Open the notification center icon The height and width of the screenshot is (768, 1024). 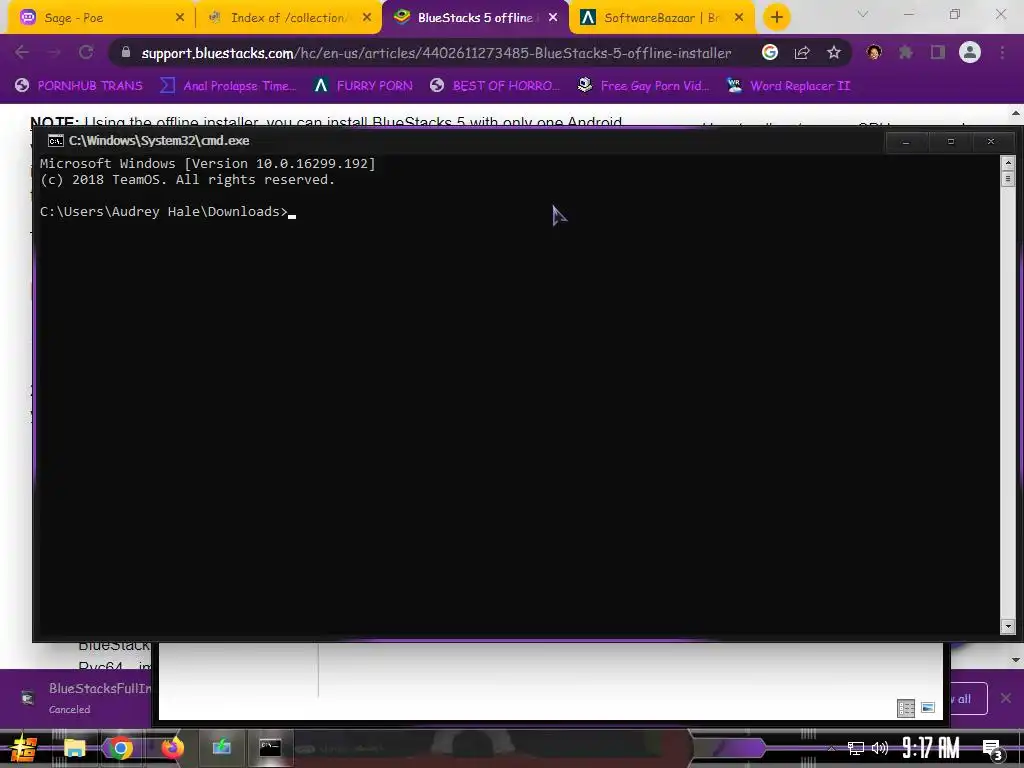[993, 749]
